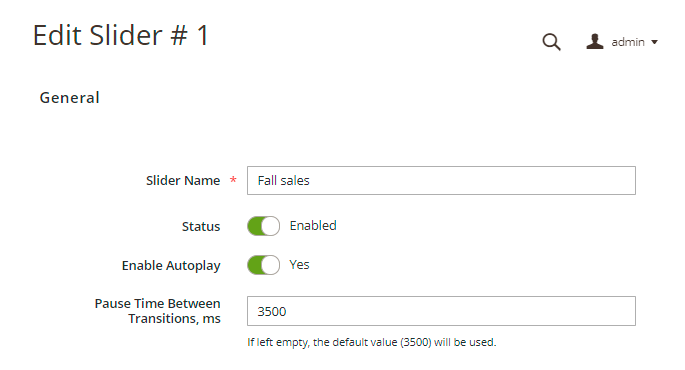Toggle the Status Enabled switch
This screenshot has height=370, width=685.
263,226
